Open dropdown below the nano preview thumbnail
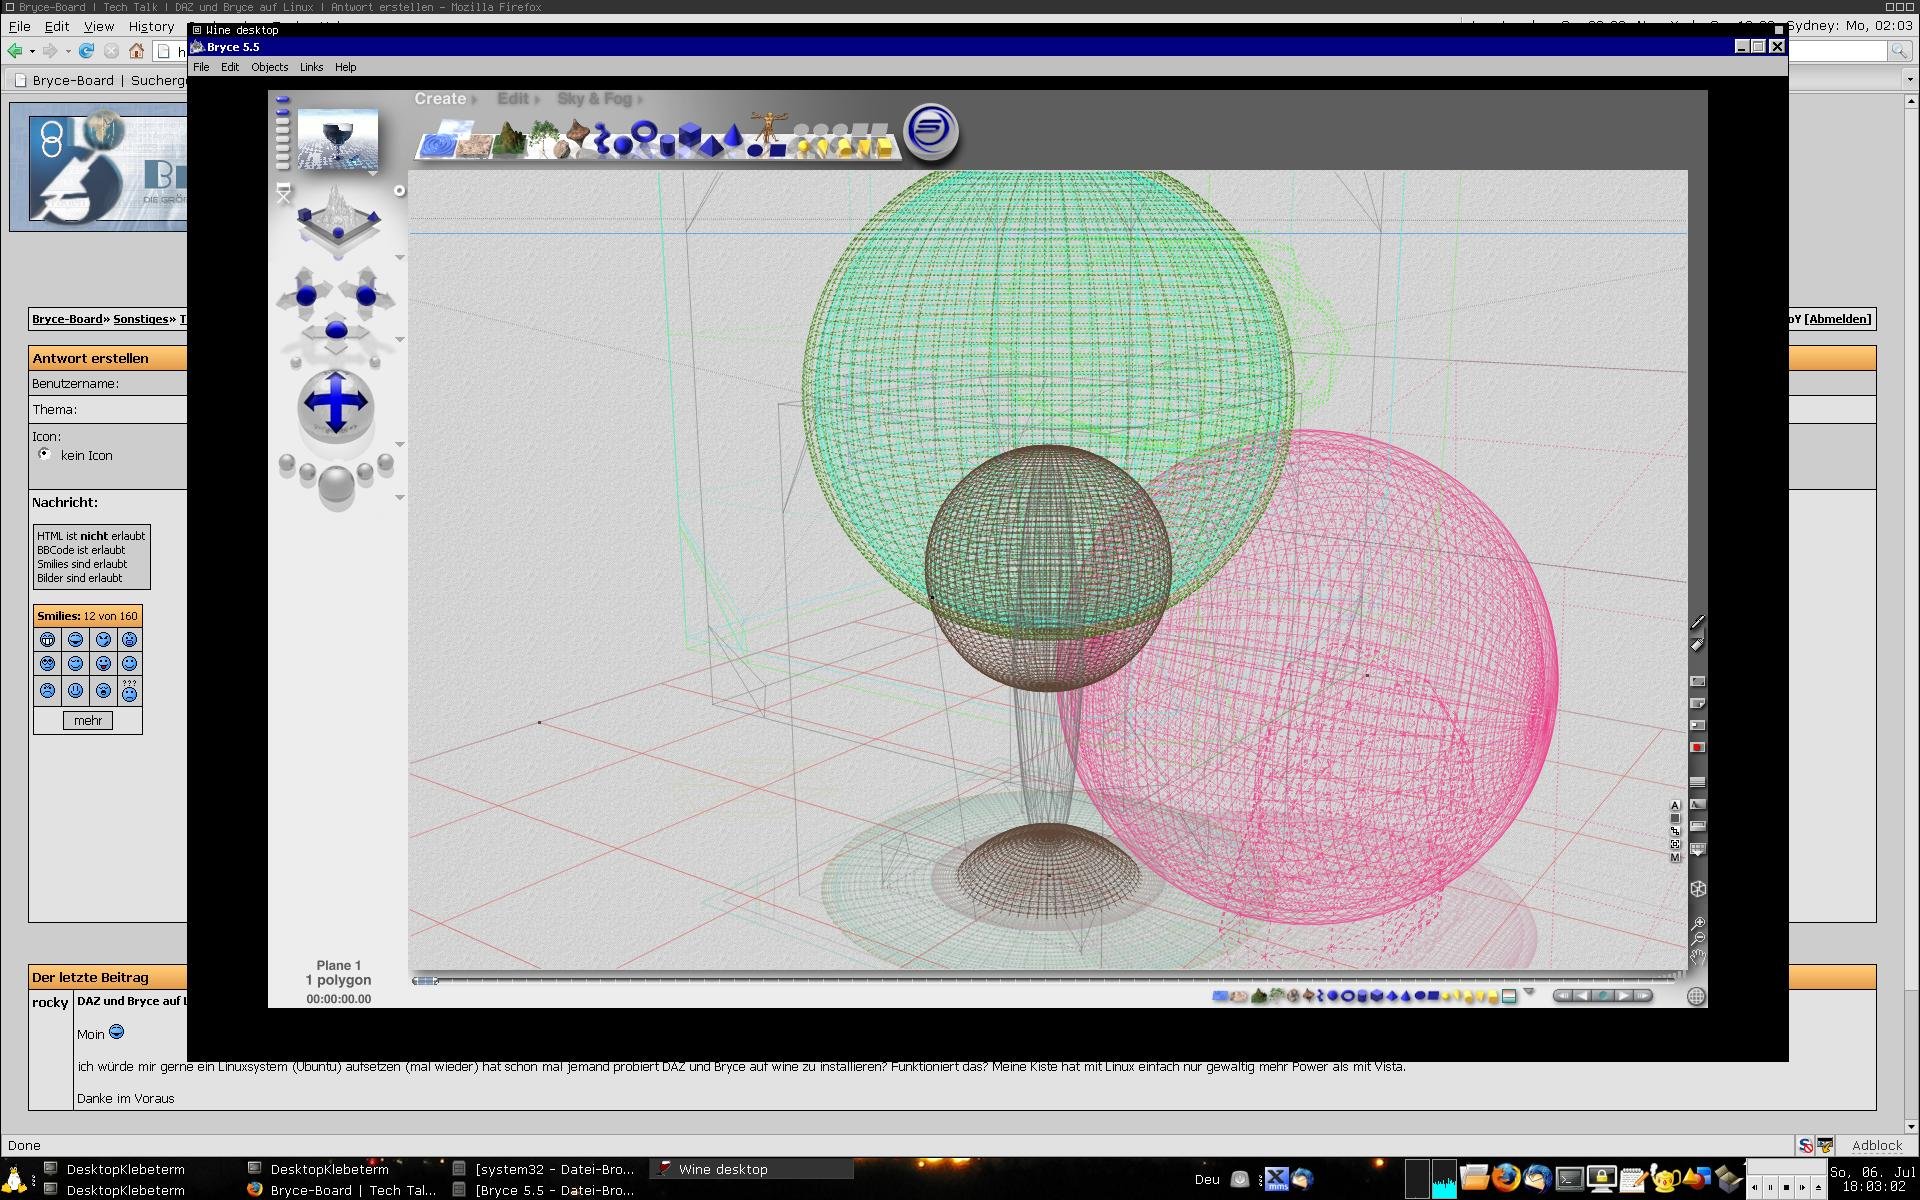The height and width of the screenshot is (1200, 1920). tap(373, 174)
